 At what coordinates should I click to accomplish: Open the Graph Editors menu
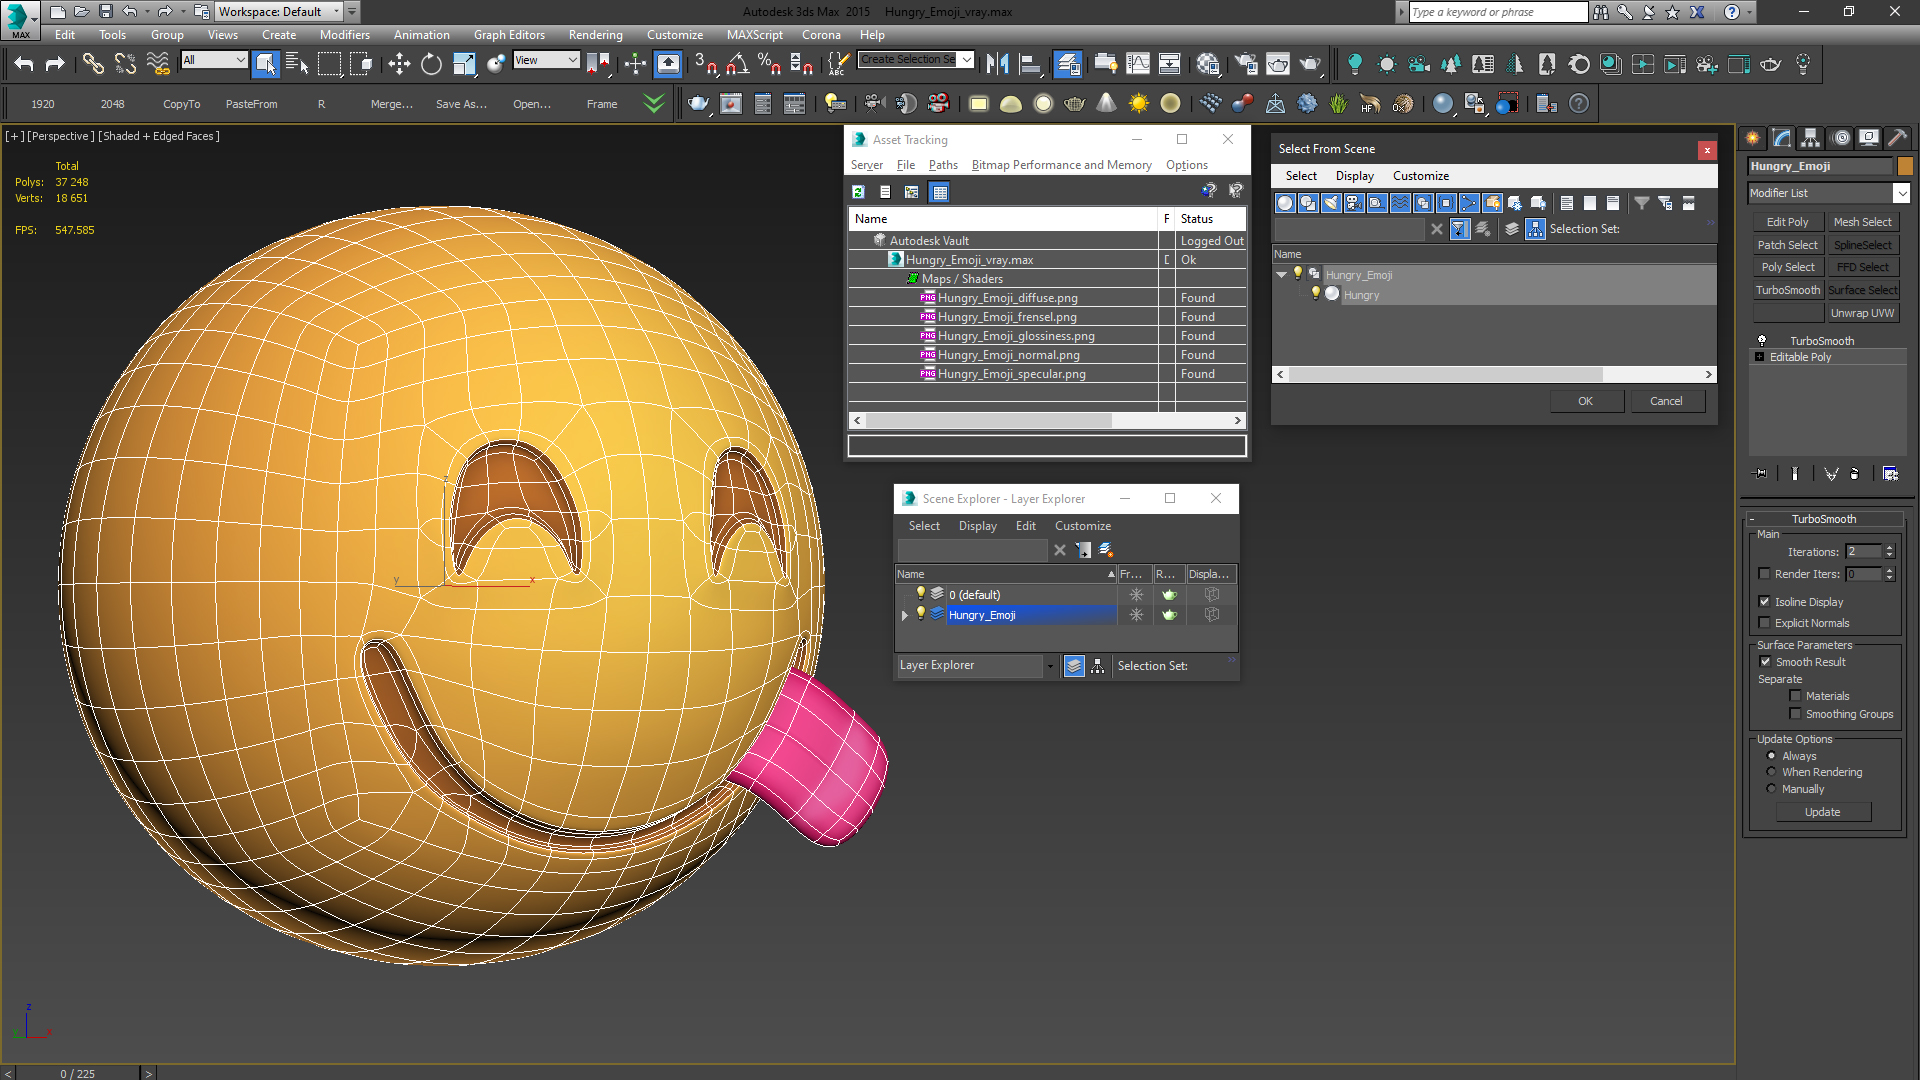click(x=509, y=35)
